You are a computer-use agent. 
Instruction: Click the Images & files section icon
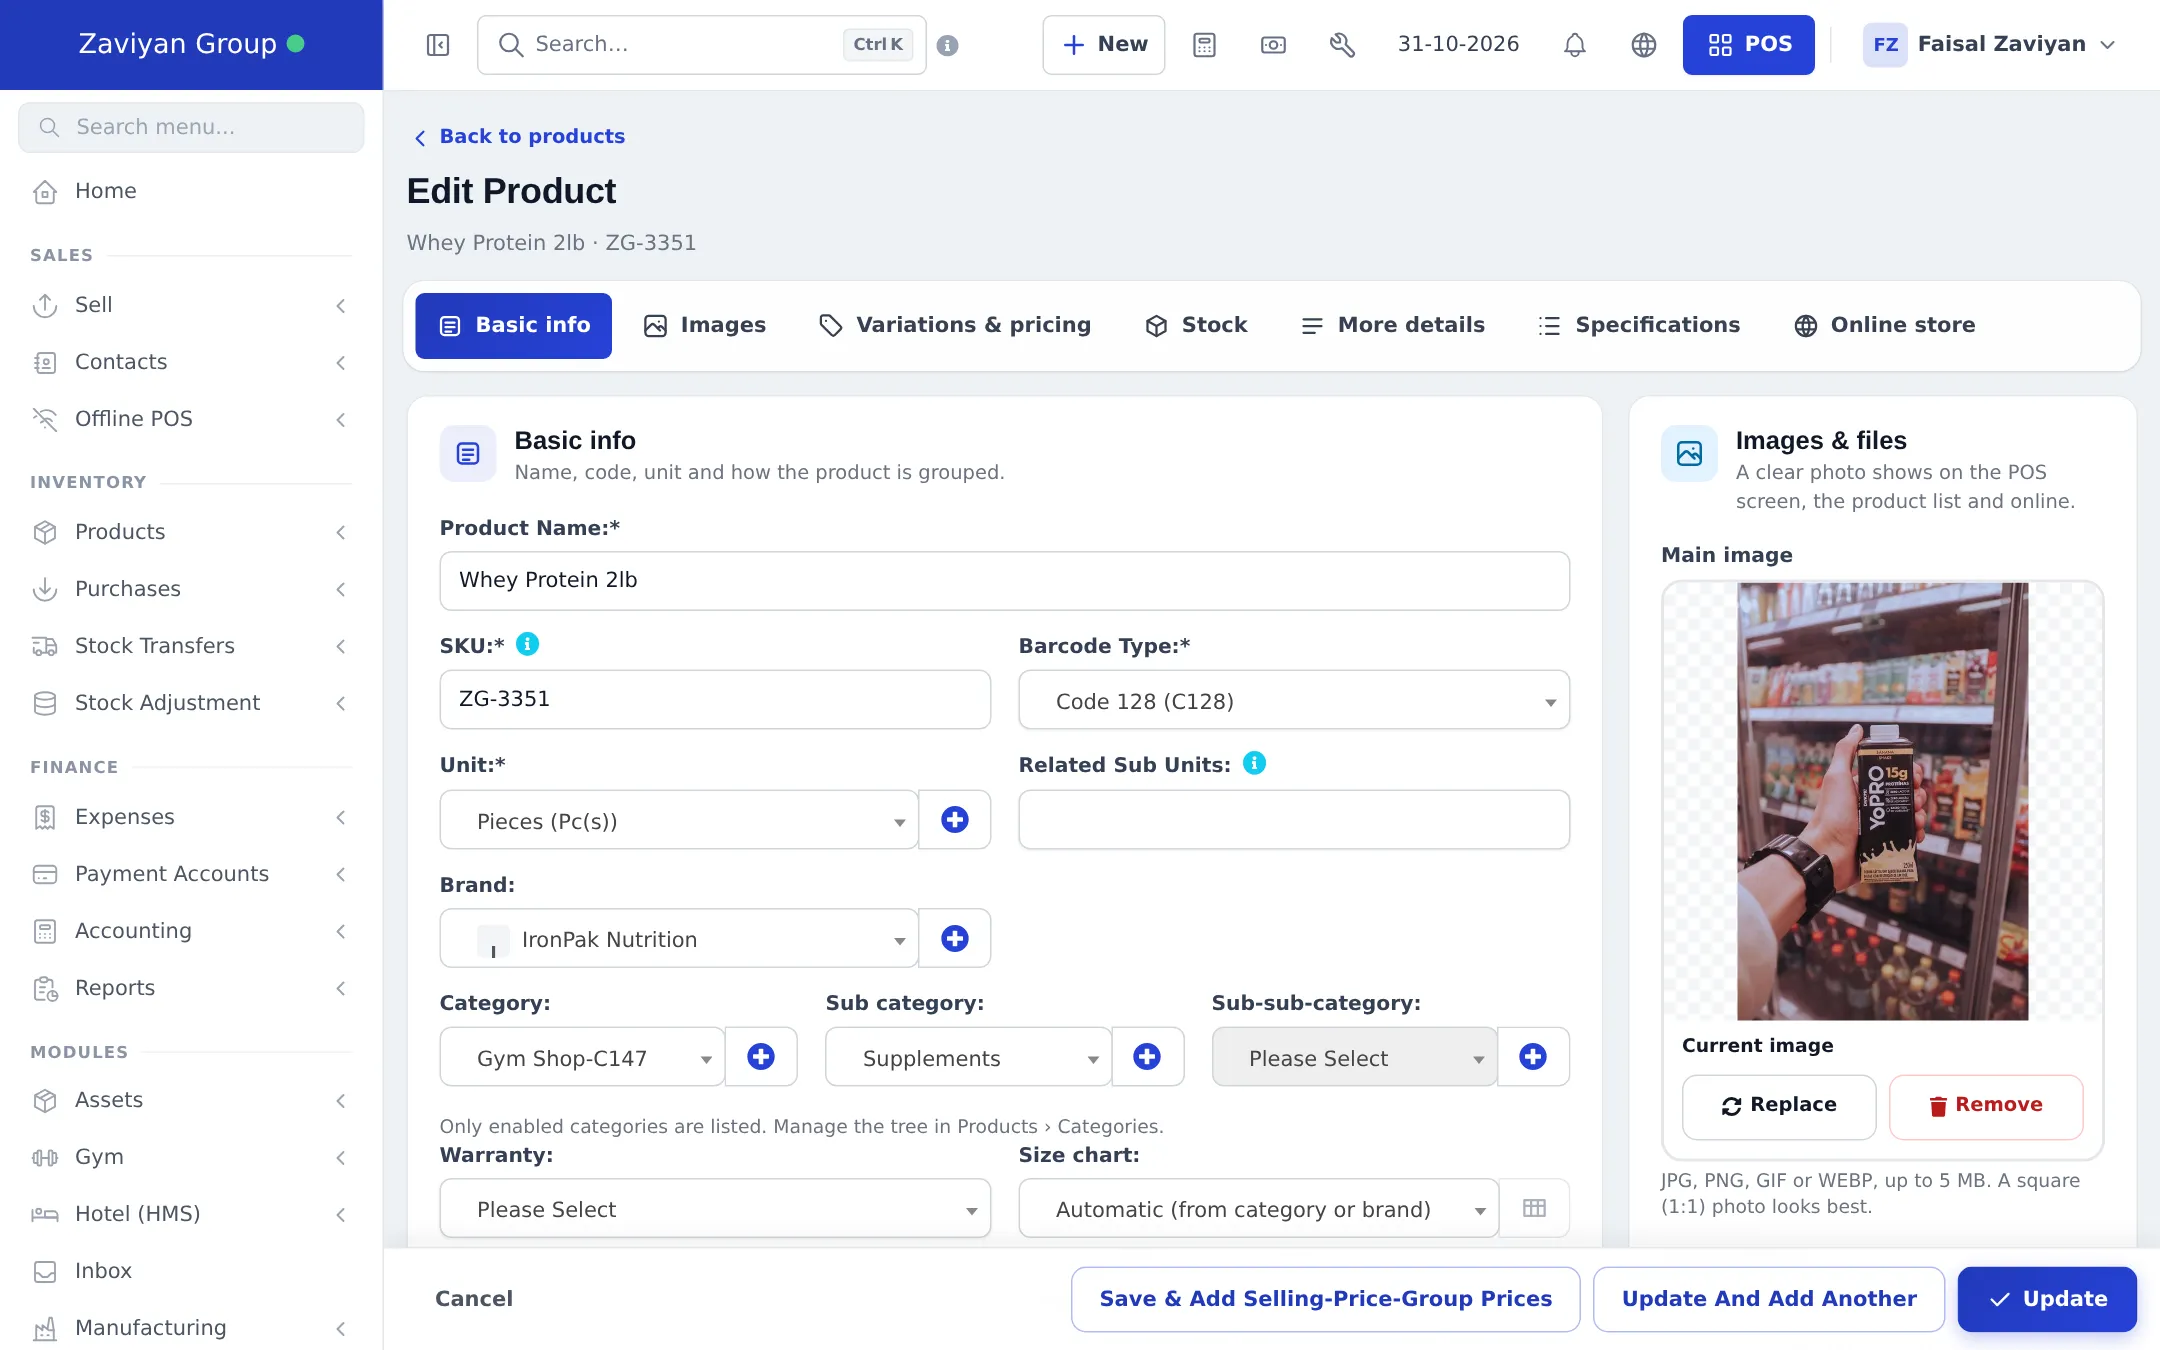point(1690,454)
